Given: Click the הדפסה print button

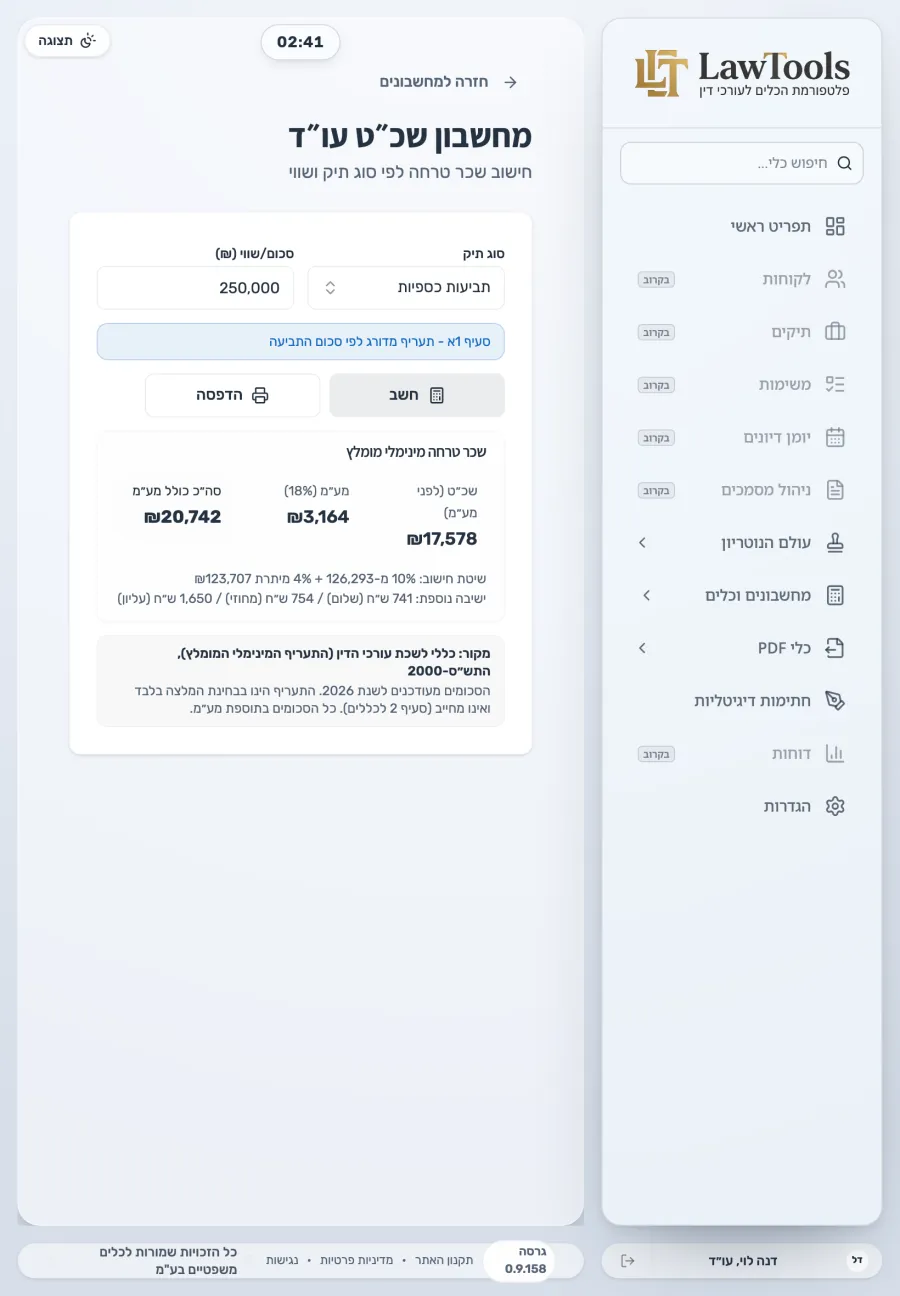Looking at the screenshot, I should click(232, 395).
